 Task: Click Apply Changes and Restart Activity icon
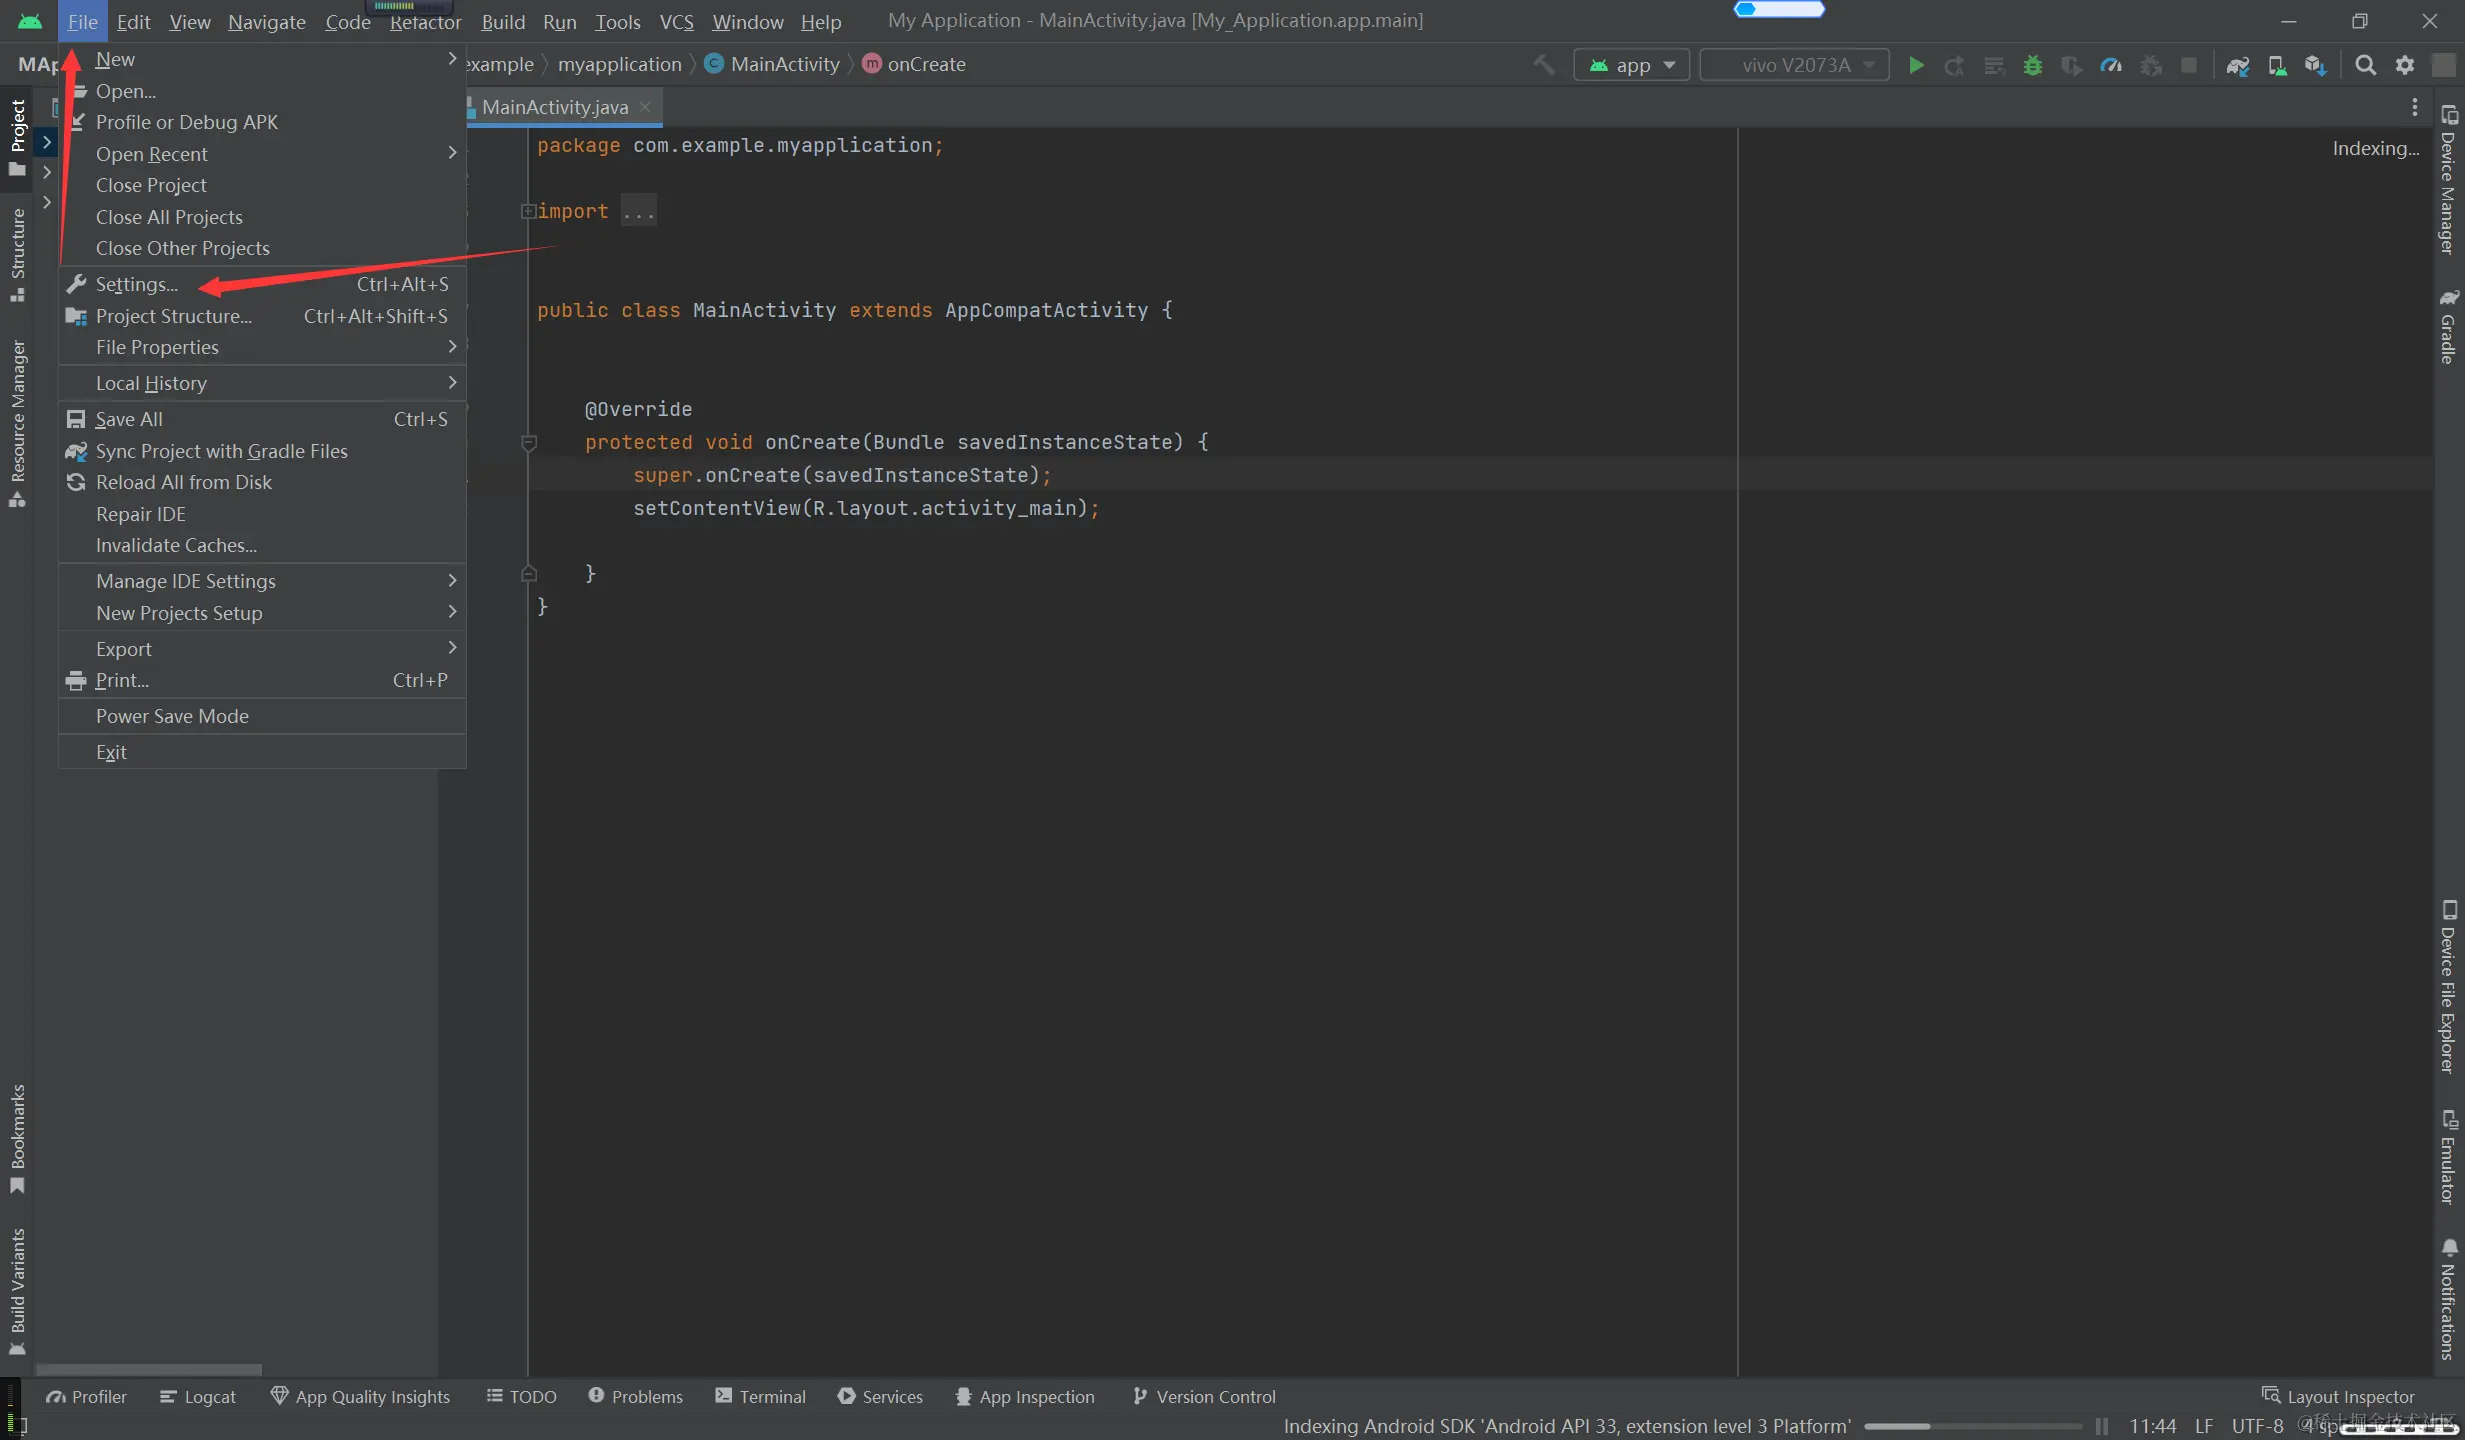click(1954, 65)
